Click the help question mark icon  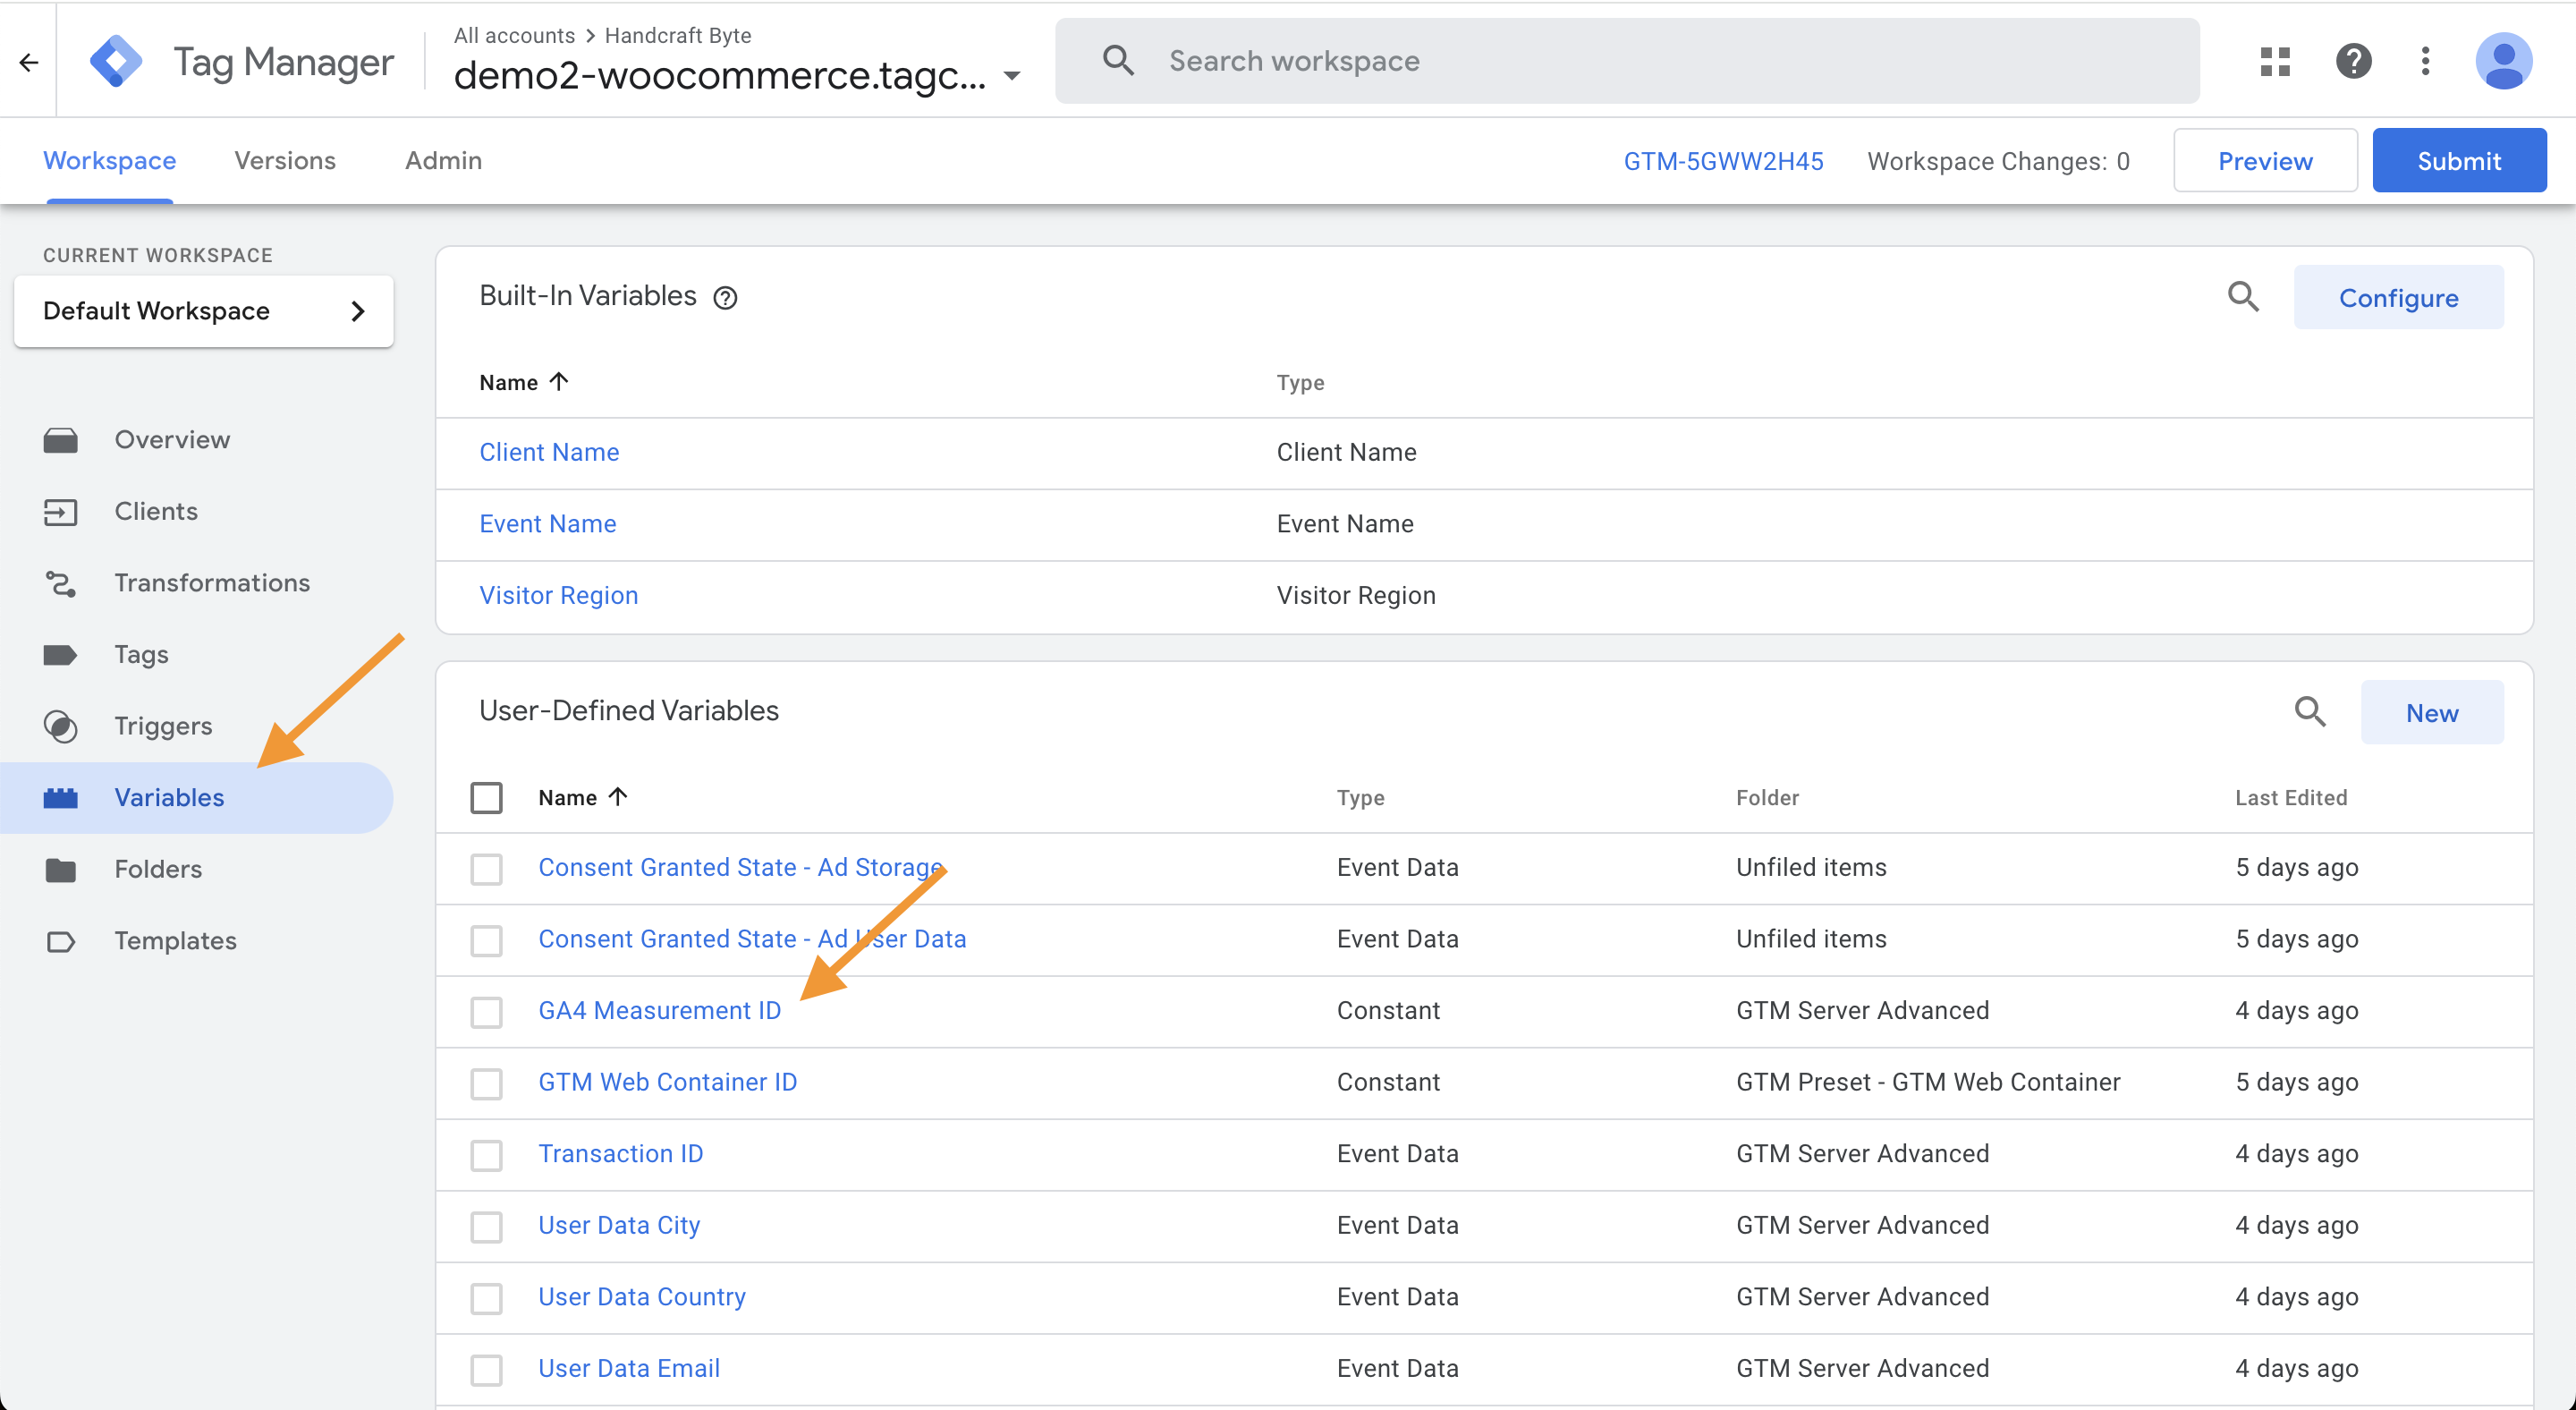coord(2353,62)
